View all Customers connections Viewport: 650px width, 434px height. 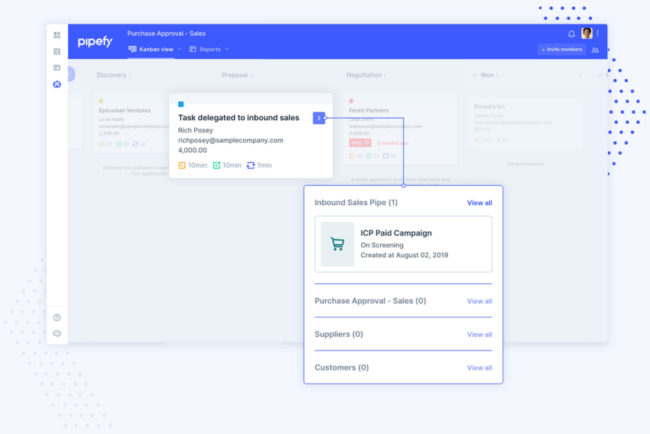[x=479, y=368]
